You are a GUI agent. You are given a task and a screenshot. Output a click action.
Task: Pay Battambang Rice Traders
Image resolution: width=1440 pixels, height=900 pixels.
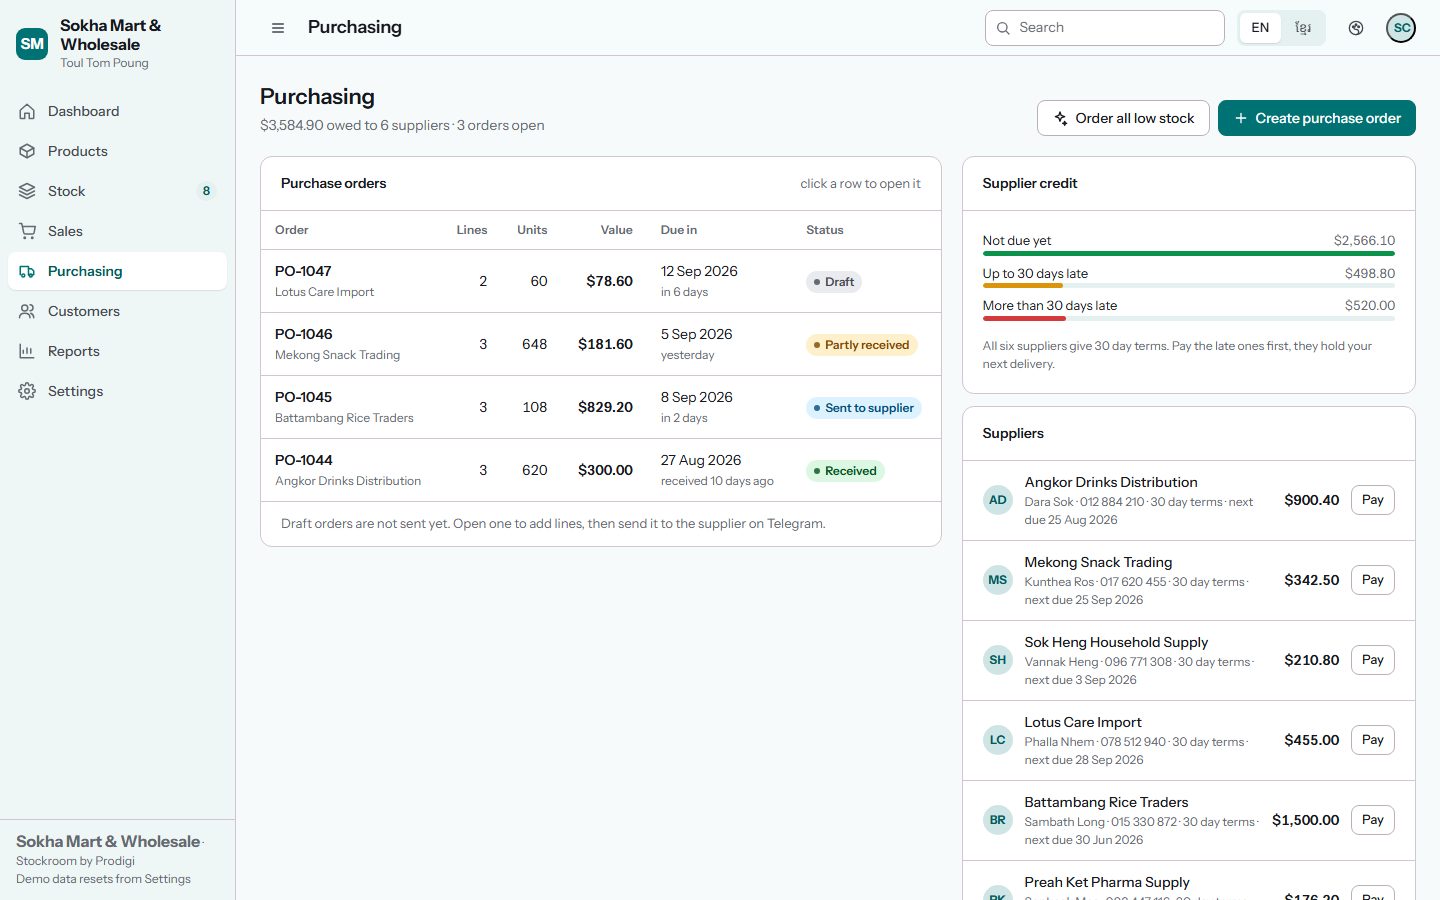[1373, 820]
